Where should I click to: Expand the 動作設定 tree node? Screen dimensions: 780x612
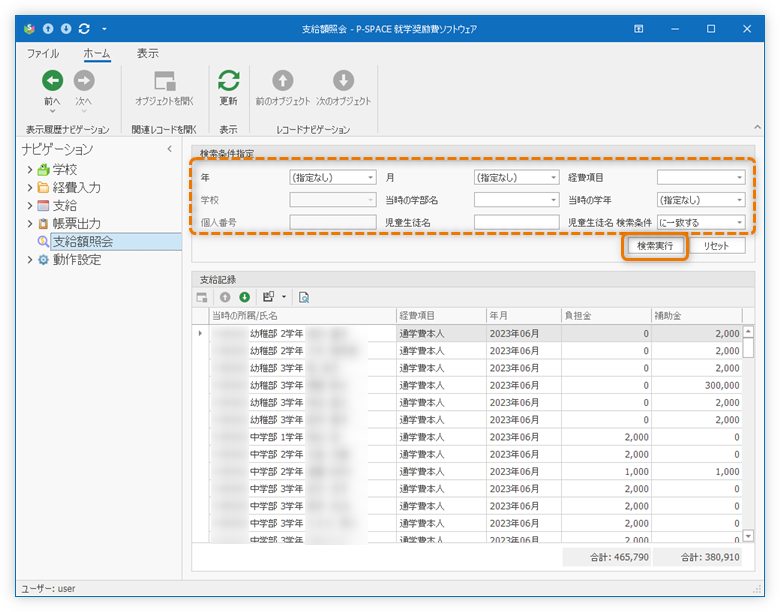pos(30,260)
